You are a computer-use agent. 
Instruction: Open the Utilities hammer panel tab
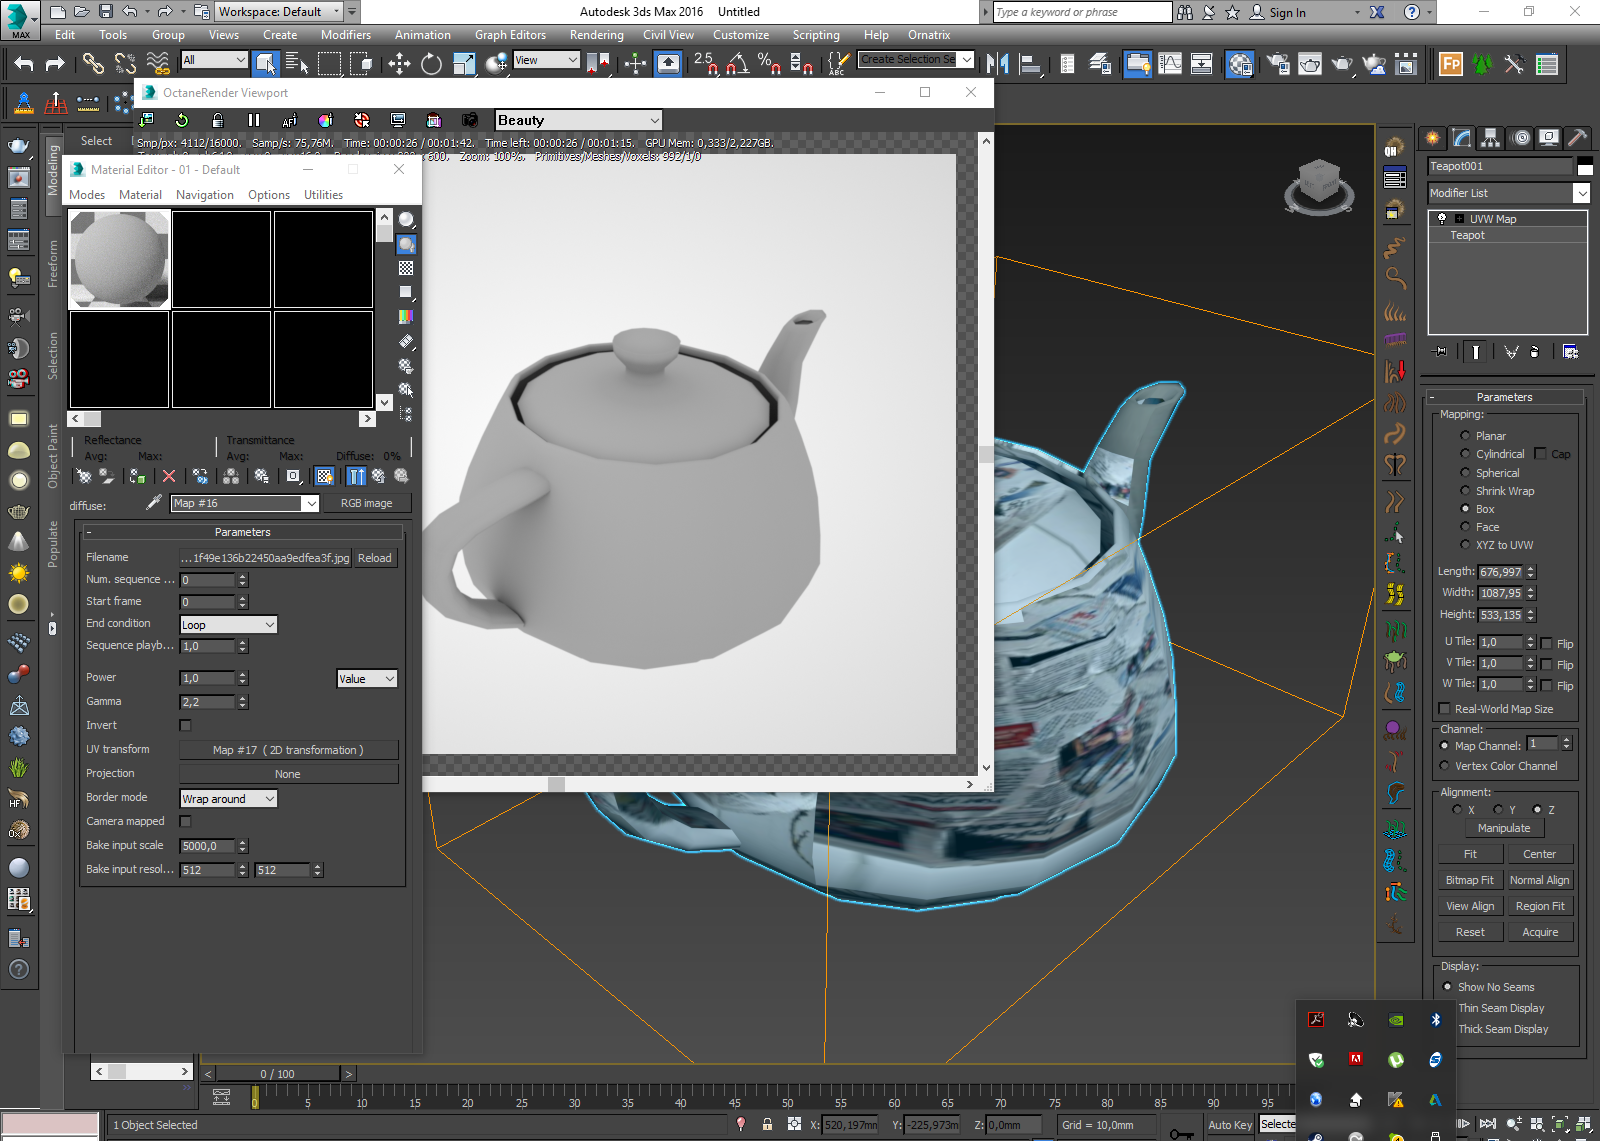pos(1577,138)
